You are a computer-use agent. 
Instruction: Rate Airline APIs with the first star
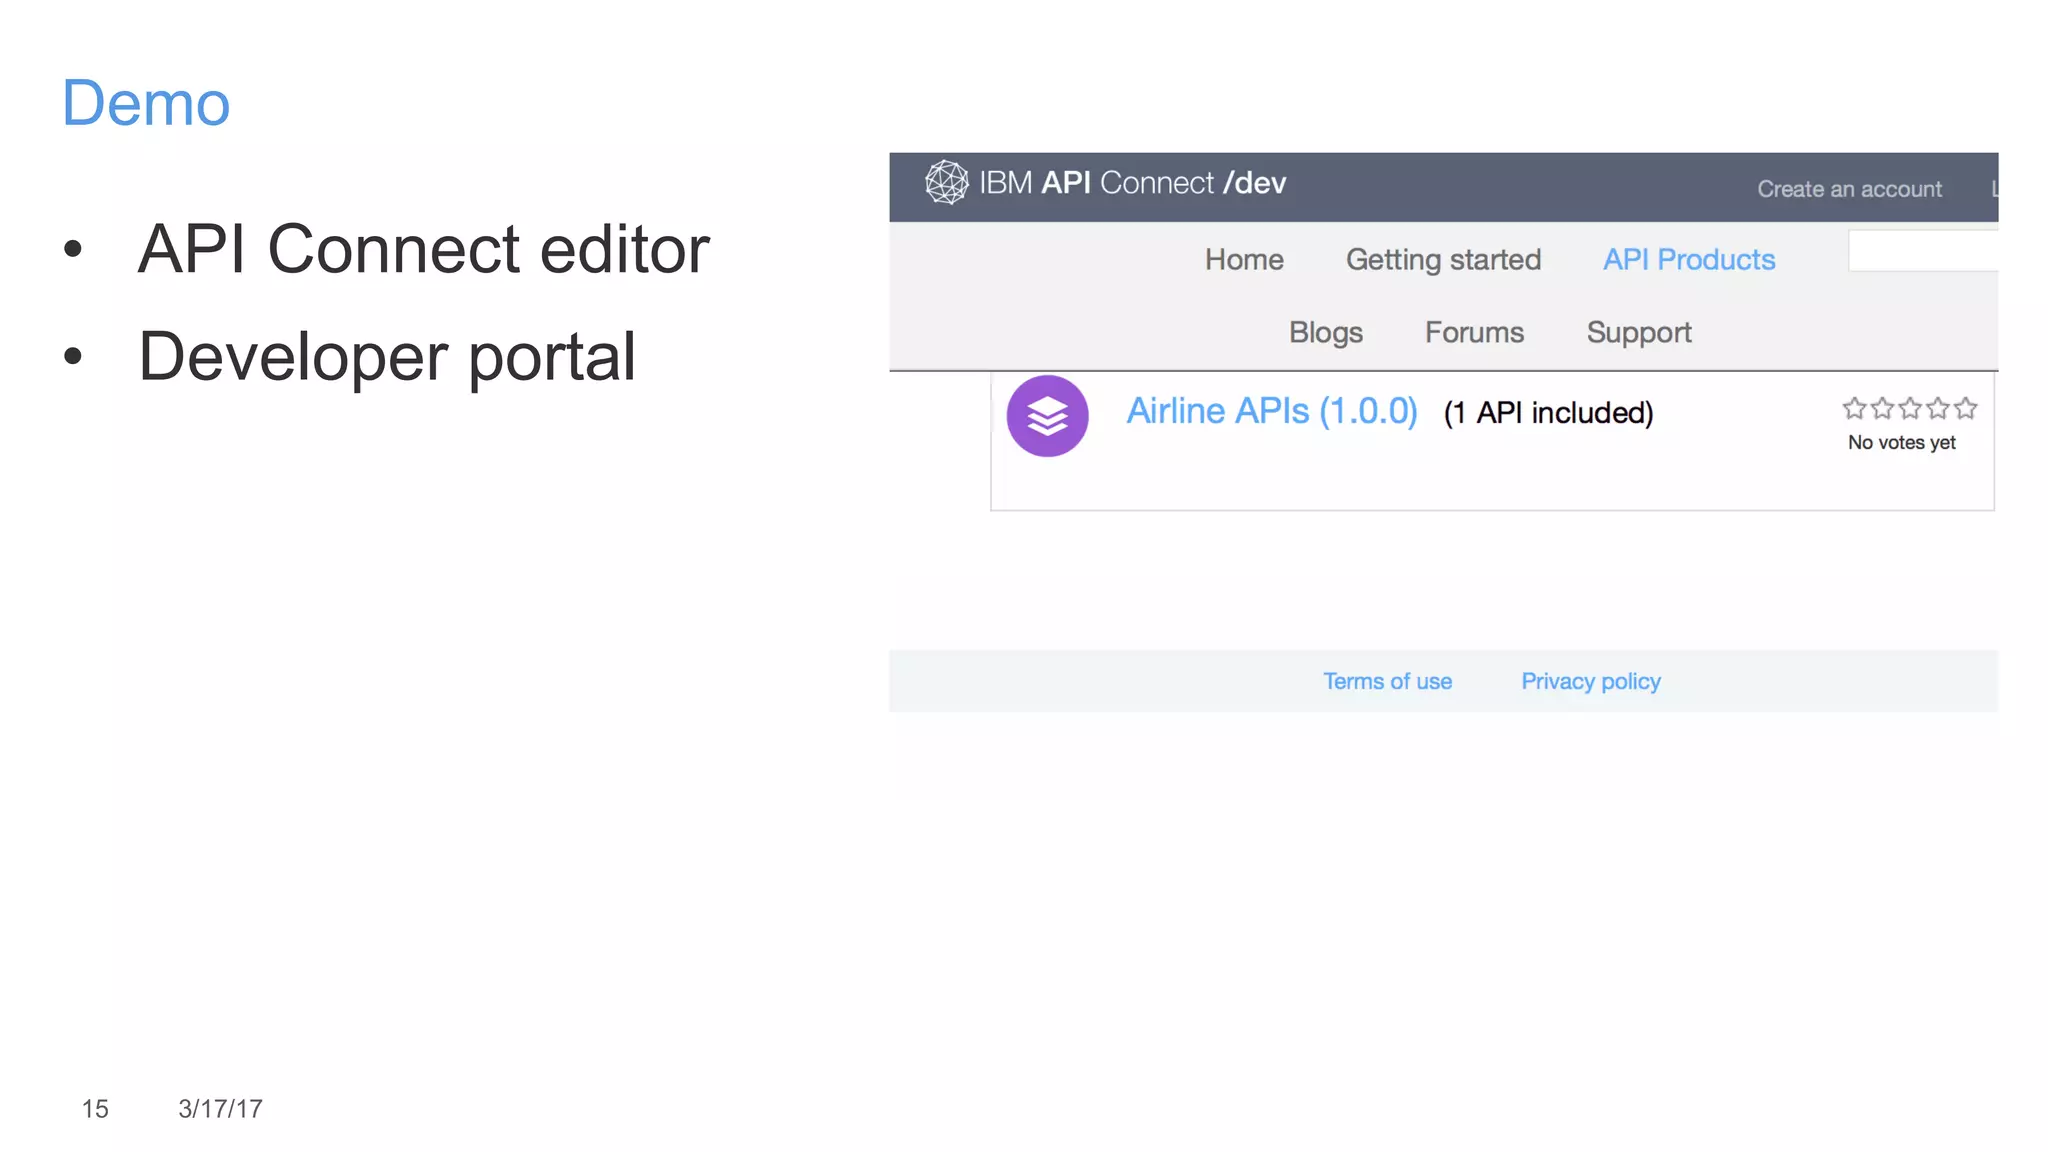[1854, 408]
